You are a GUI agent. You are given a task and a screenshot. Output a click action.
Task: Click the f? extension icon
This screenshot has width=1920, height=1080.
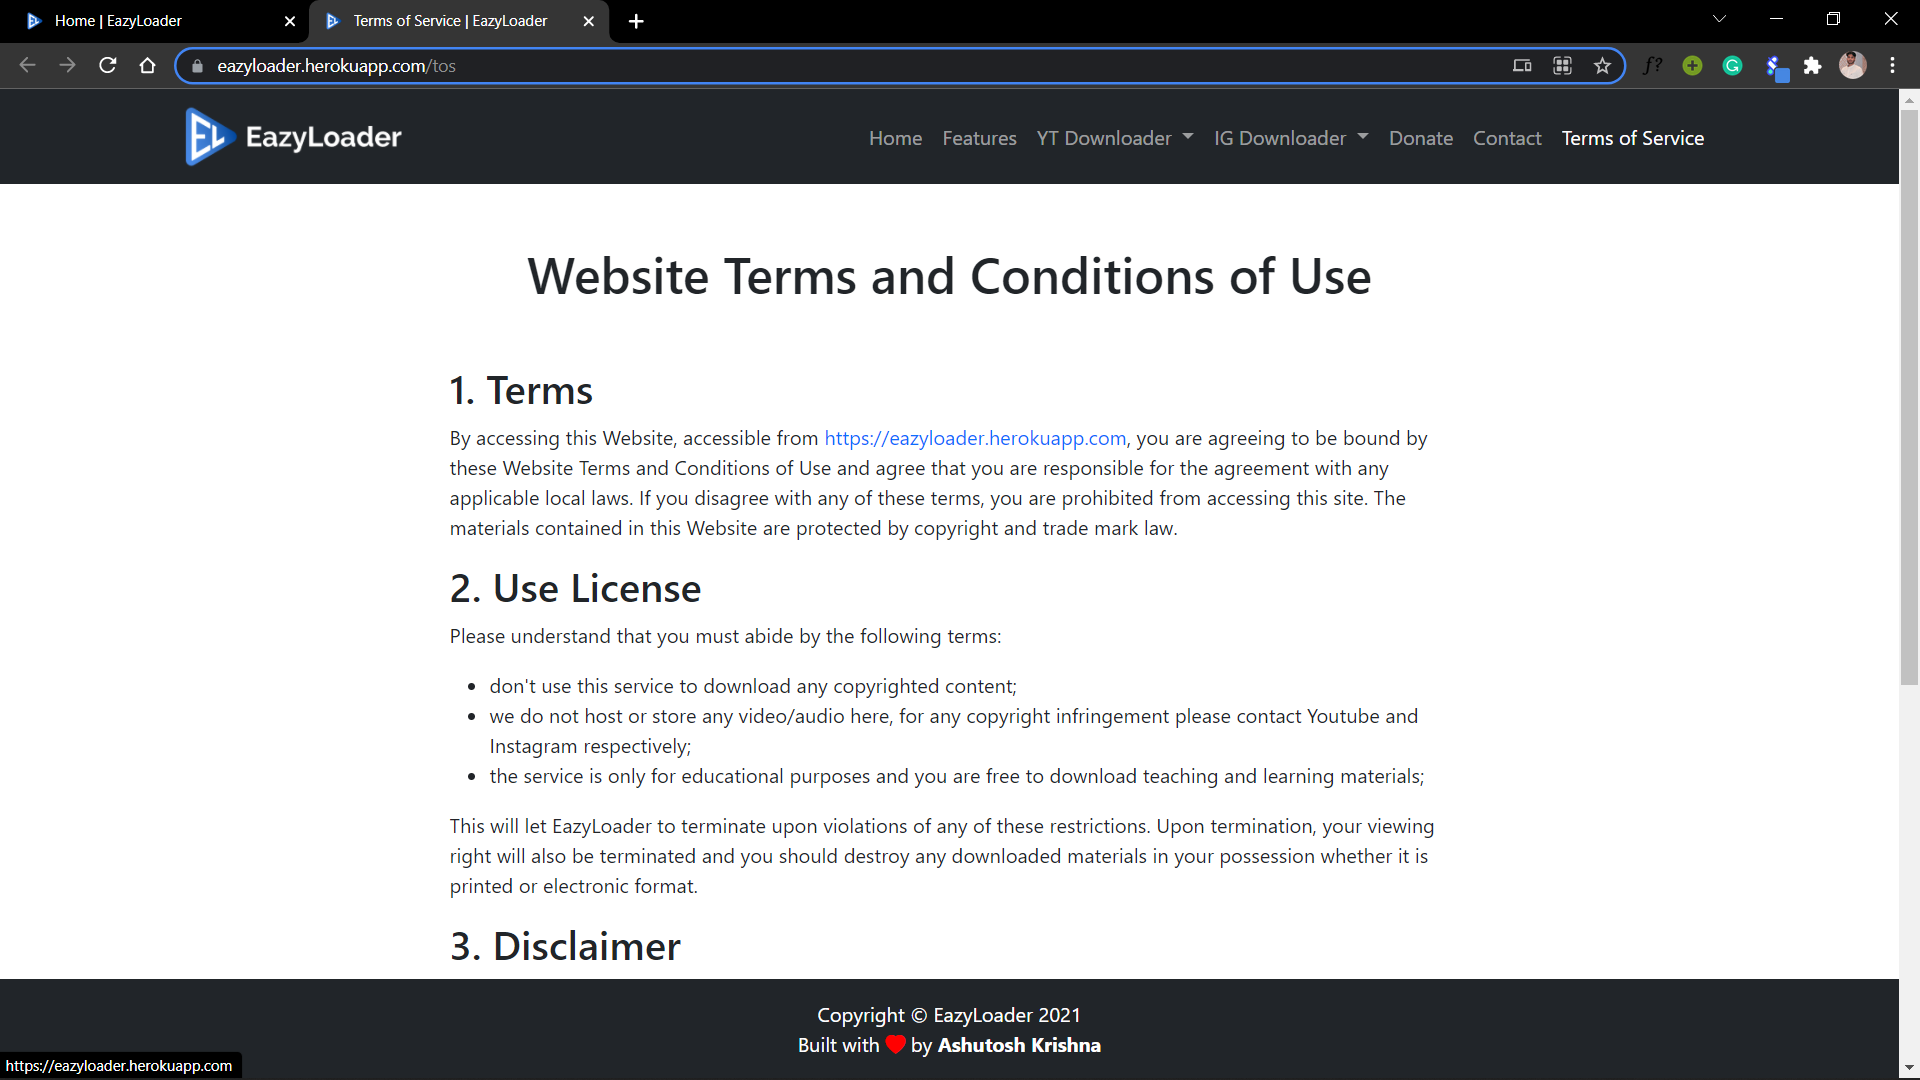pyautogui.click(x=1652, y=65)
